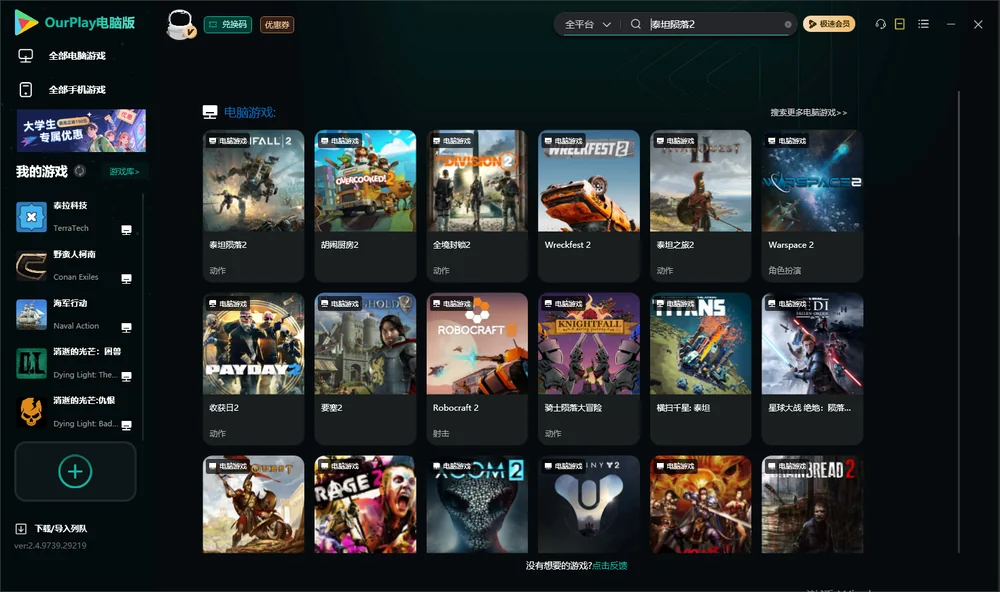Open the Robocraft 2 game card
The image size is (1000, 592).
pos(477,368)
